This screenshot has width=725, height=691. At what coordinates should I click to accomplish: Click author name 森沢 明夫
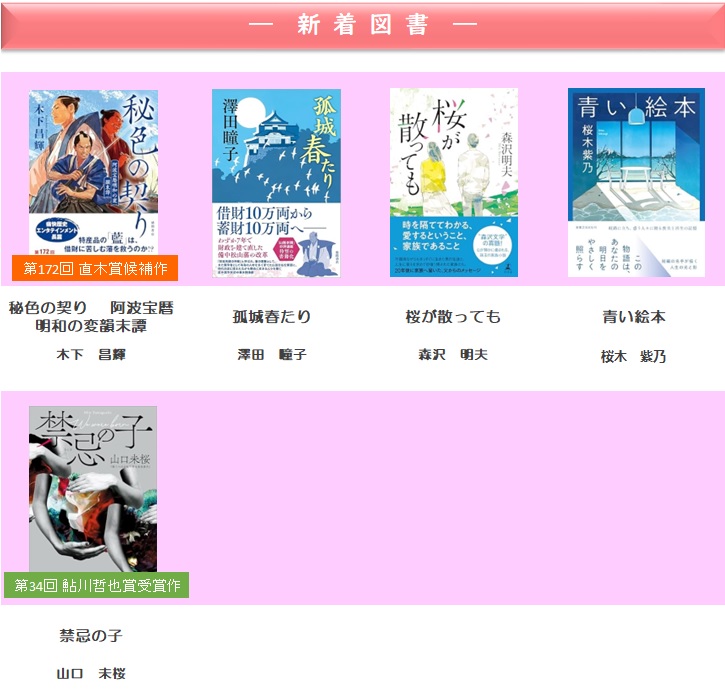(x=453, y=355)
